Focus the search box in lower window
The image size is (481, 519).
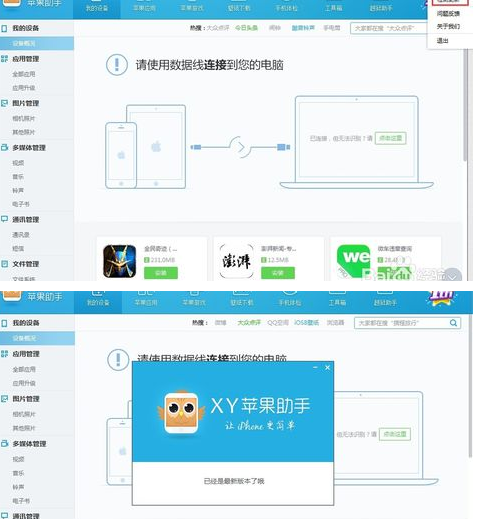[x=407, y=323]
